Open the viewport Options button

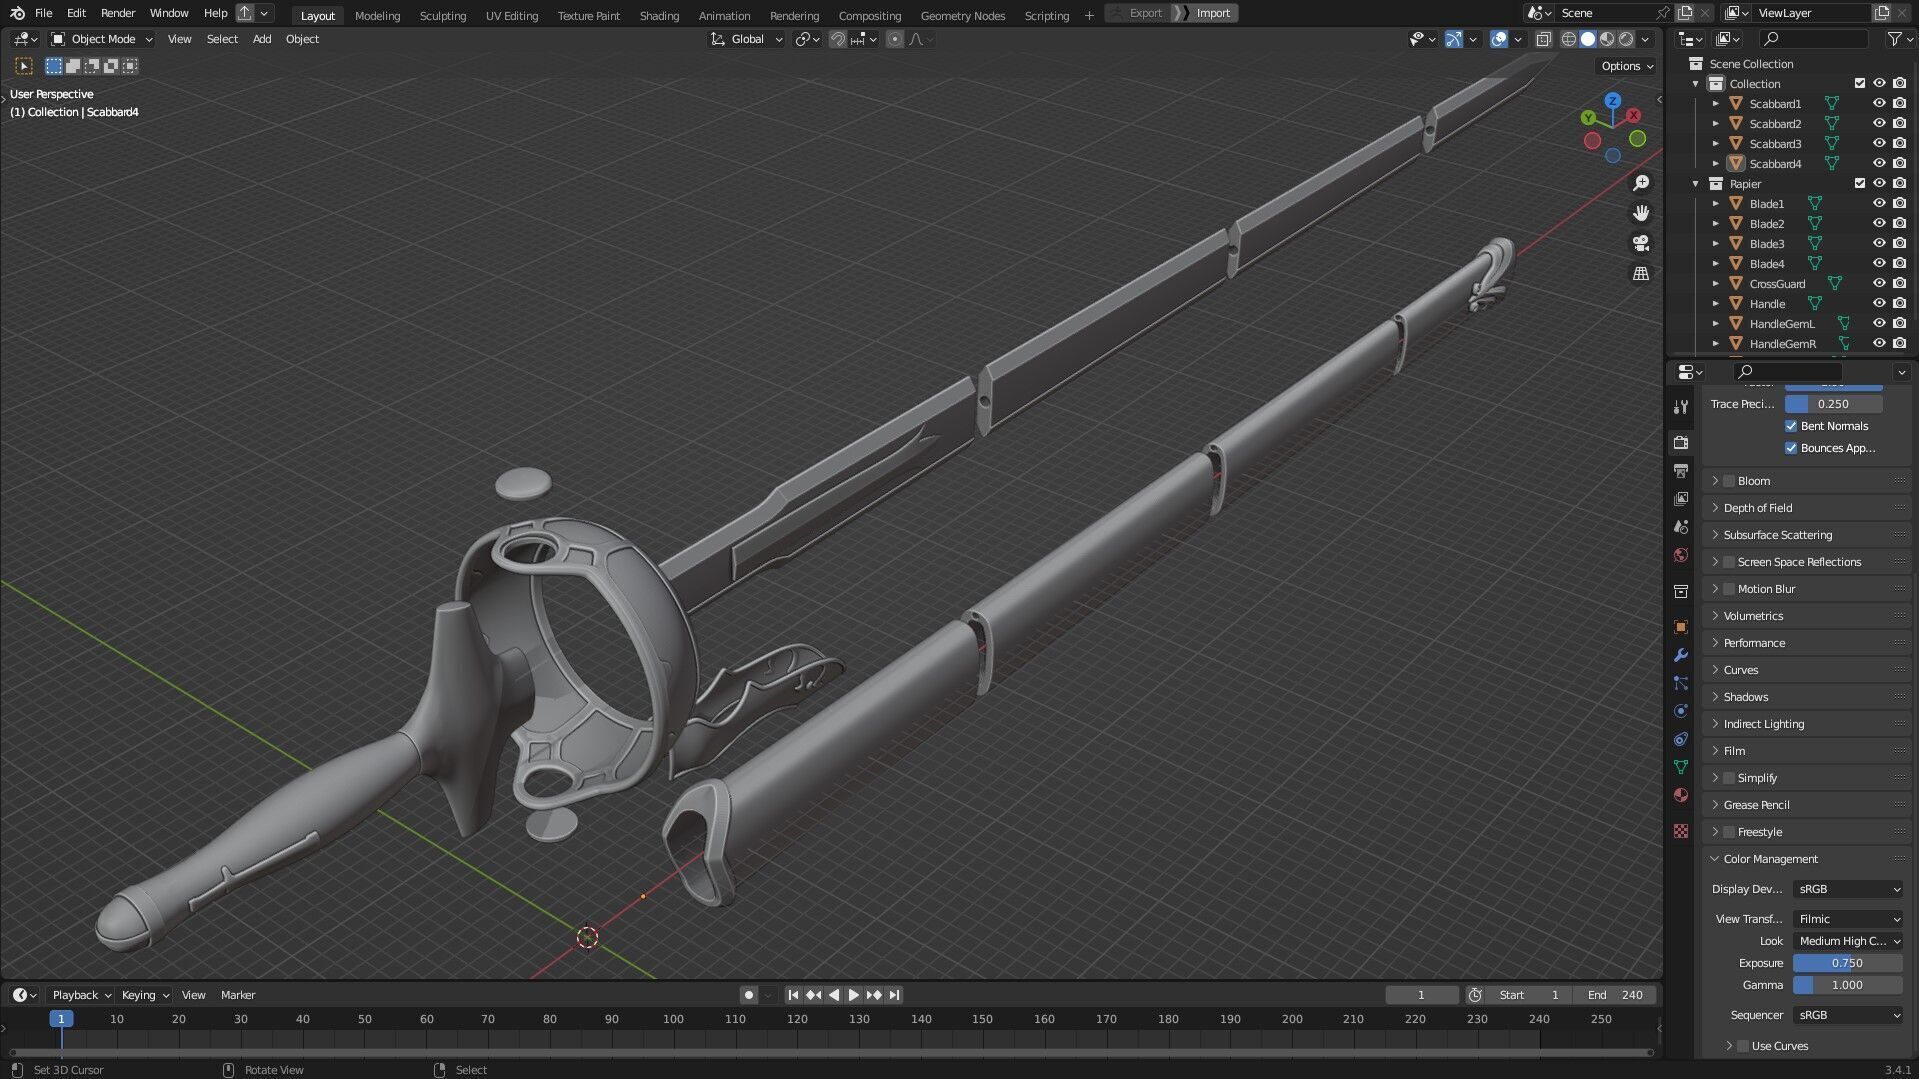[x=1627, y=66]
